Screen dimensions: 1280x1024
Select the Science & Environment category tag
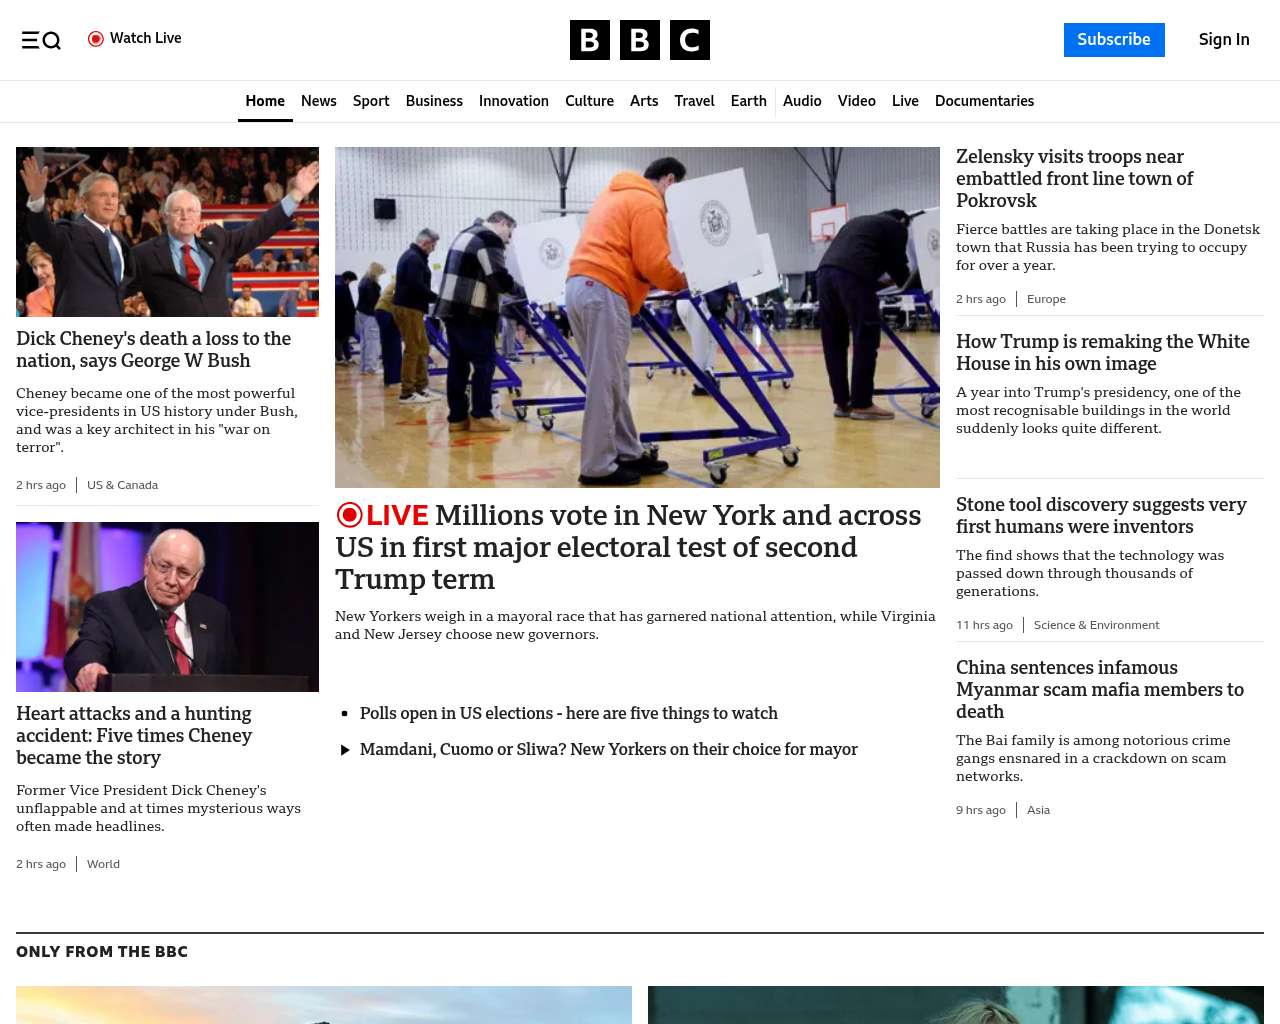(x=1096, y=625)
